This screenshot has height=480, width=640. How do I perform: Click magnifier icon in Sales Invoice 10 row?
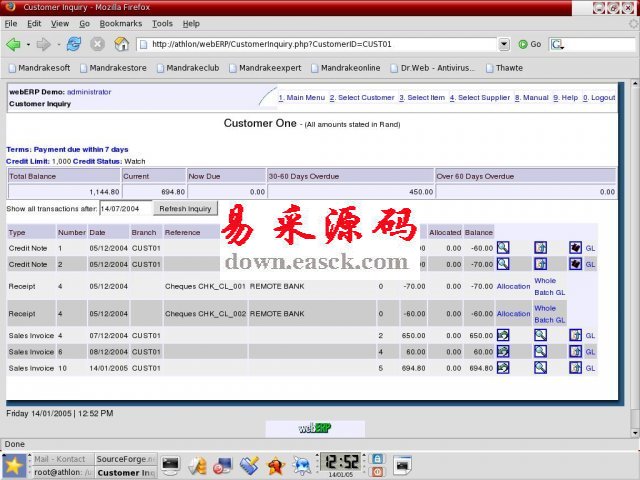[540, 367]
